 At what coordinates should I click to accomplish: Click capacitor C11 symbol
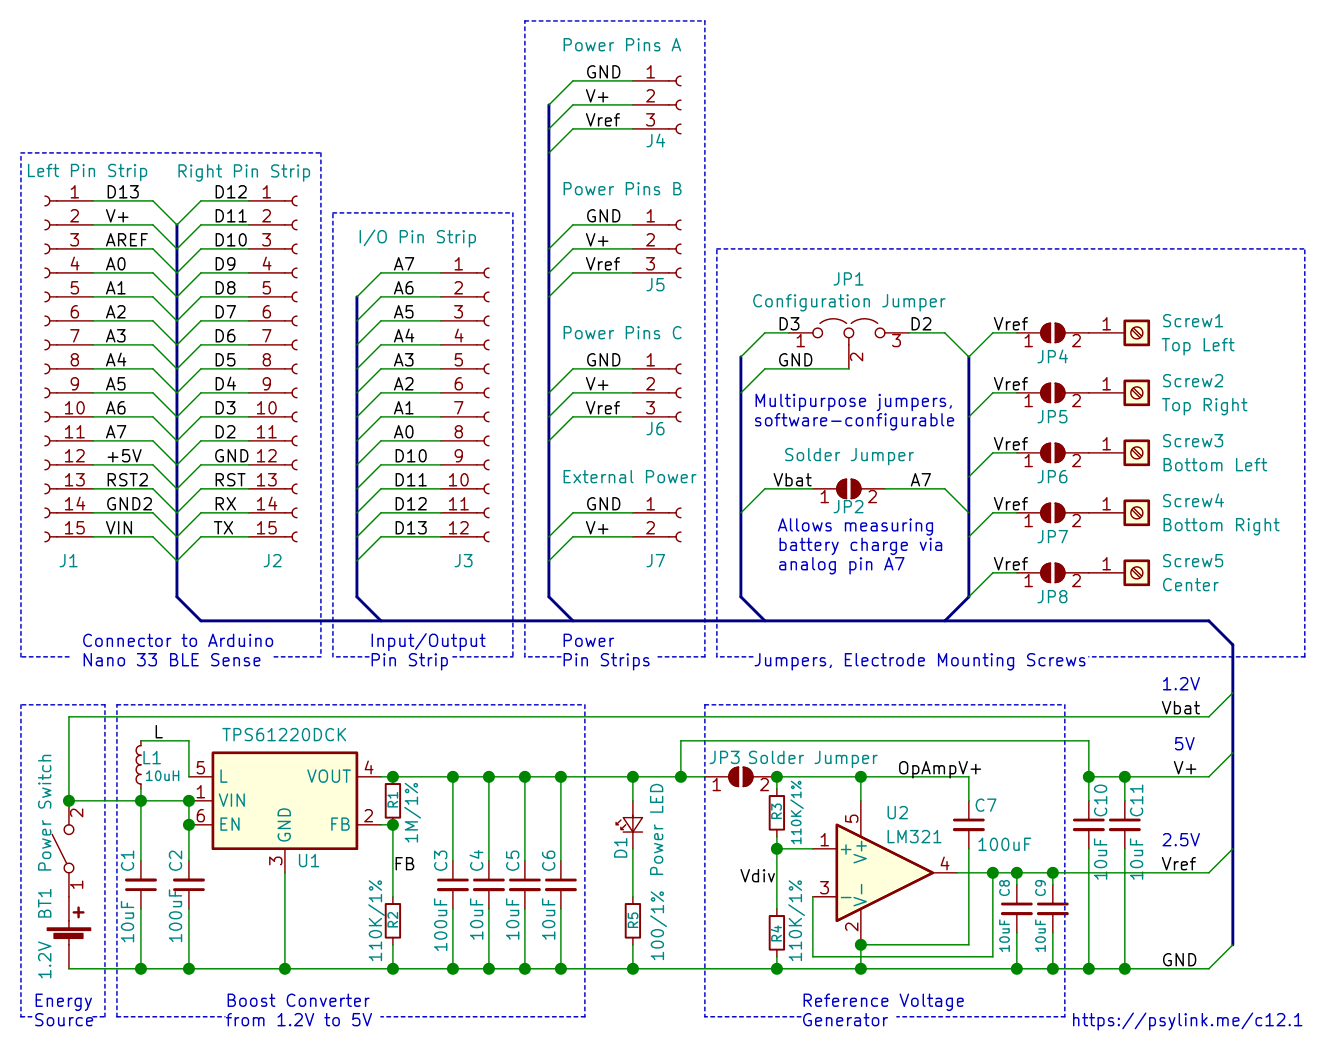pyautogui.click(x=1125, y=825)
